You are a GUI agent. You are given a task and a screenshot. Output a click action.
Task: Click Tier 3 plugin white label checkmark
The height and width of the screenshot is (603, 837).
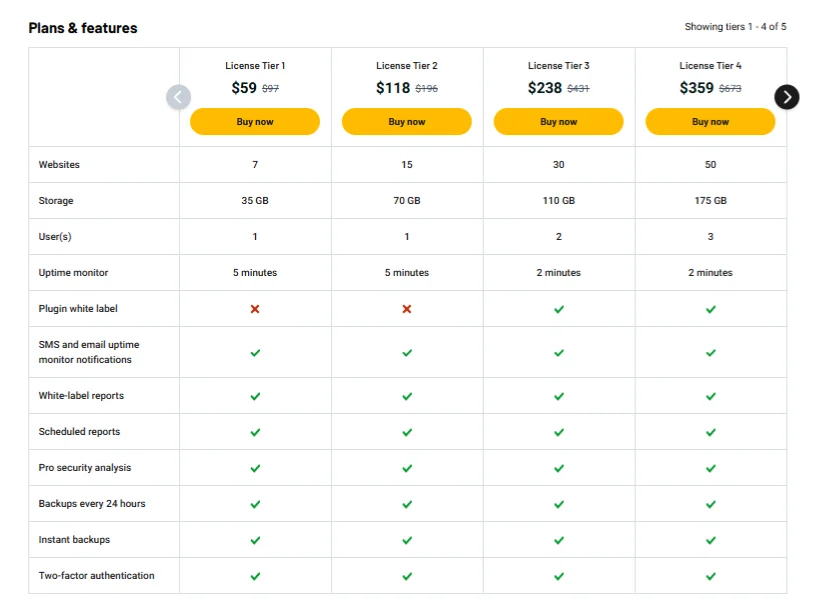pos(559,309)
